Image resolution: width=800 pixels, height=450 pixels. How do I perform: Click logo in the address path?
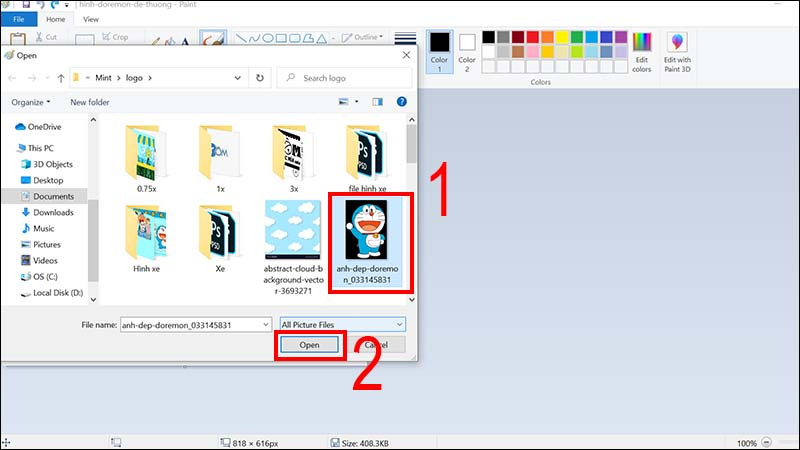(134, 78)
